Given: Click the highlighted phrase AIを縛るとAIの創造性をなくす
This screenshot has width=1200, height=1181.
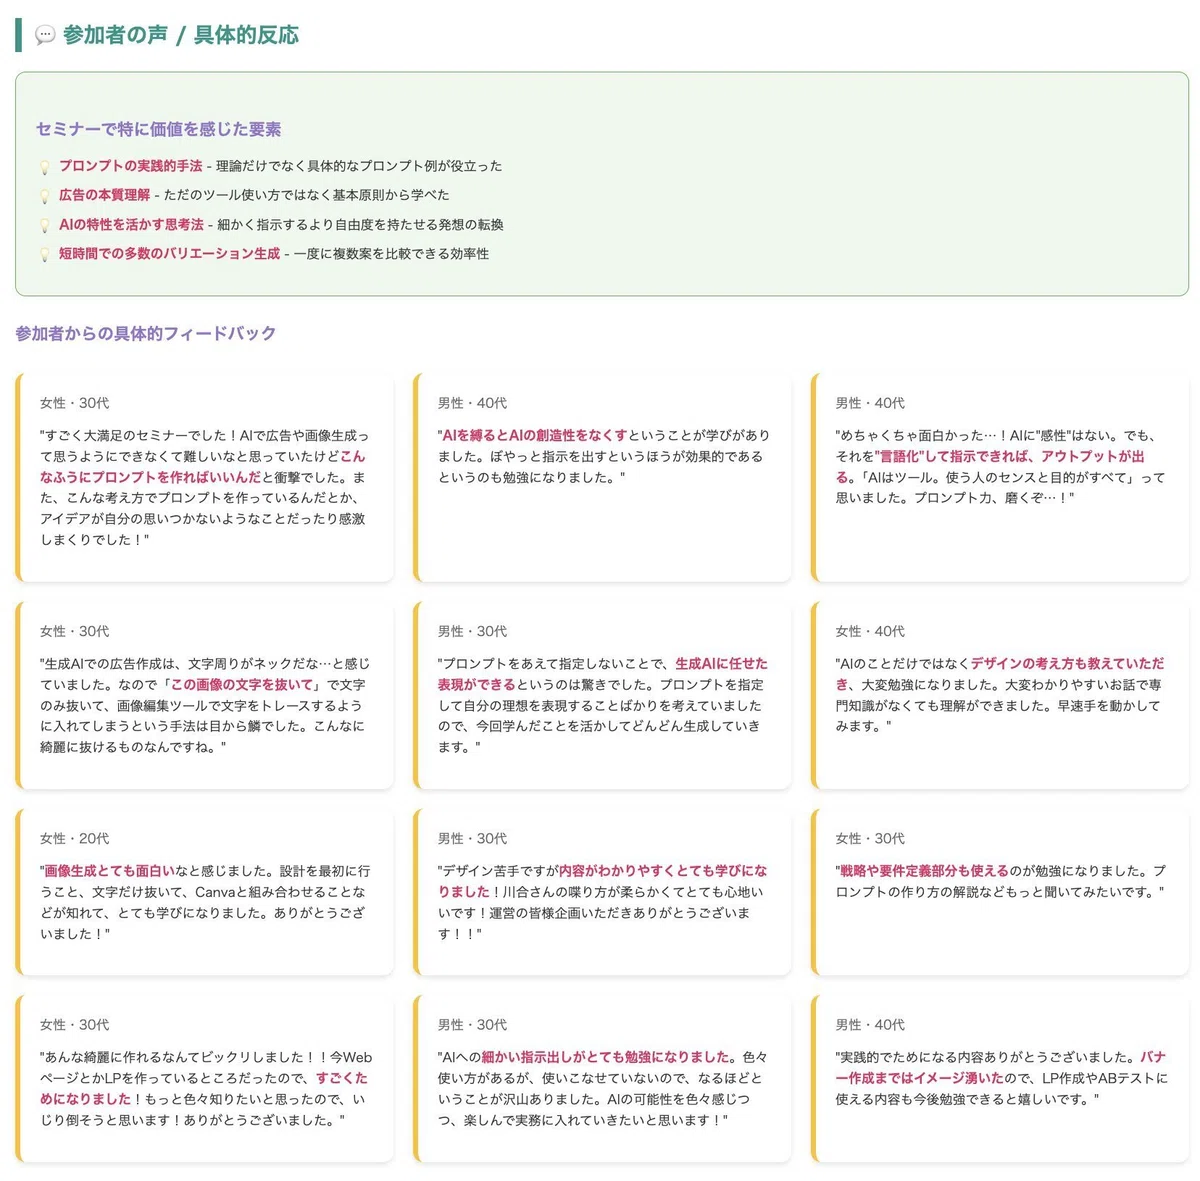Looking at the screenshot, I should (535, 435).
